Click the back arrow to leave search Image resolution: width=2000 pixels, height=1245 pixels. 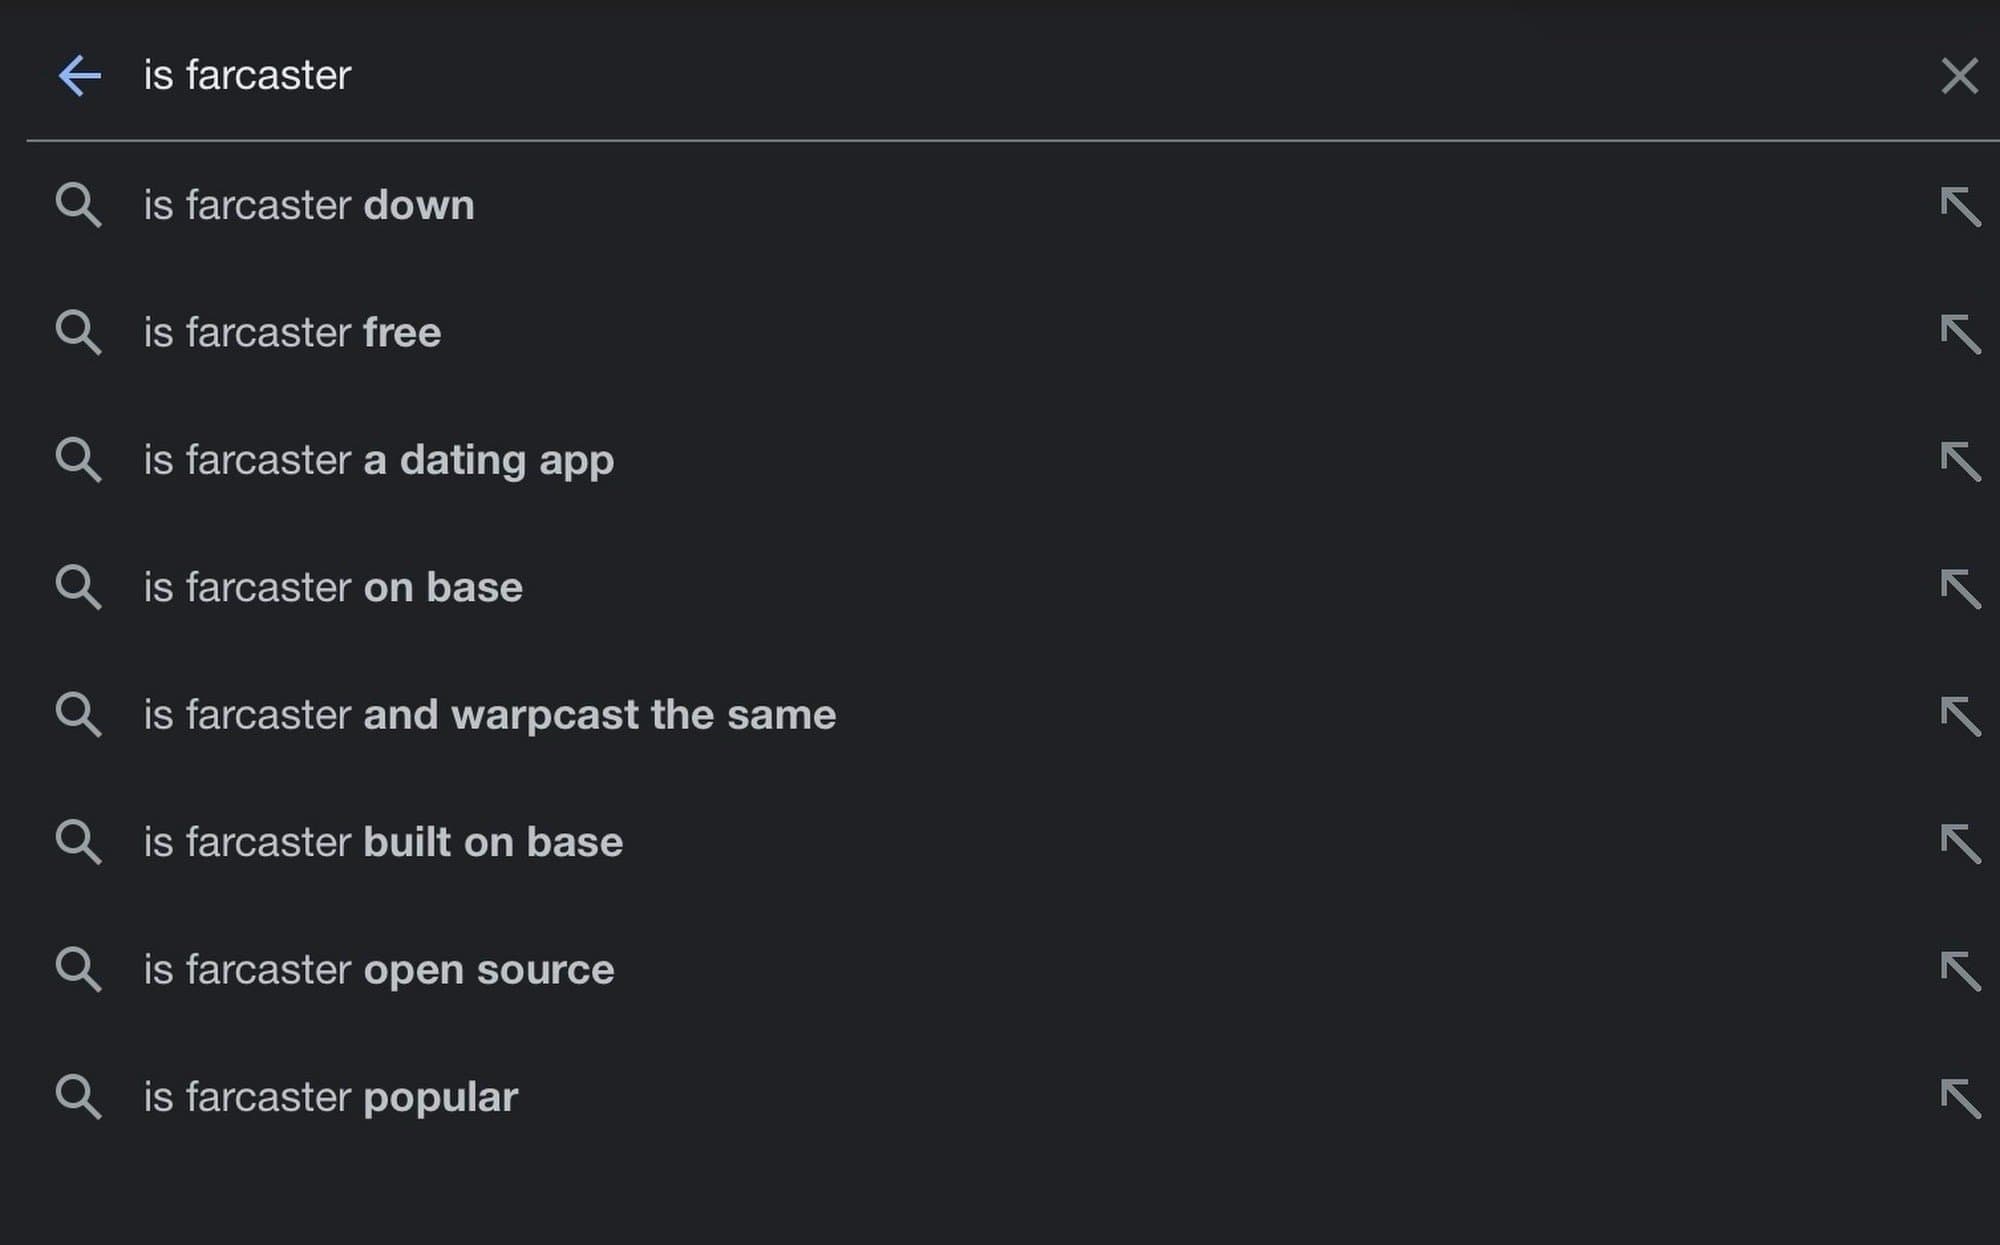(x=80, y=75)
